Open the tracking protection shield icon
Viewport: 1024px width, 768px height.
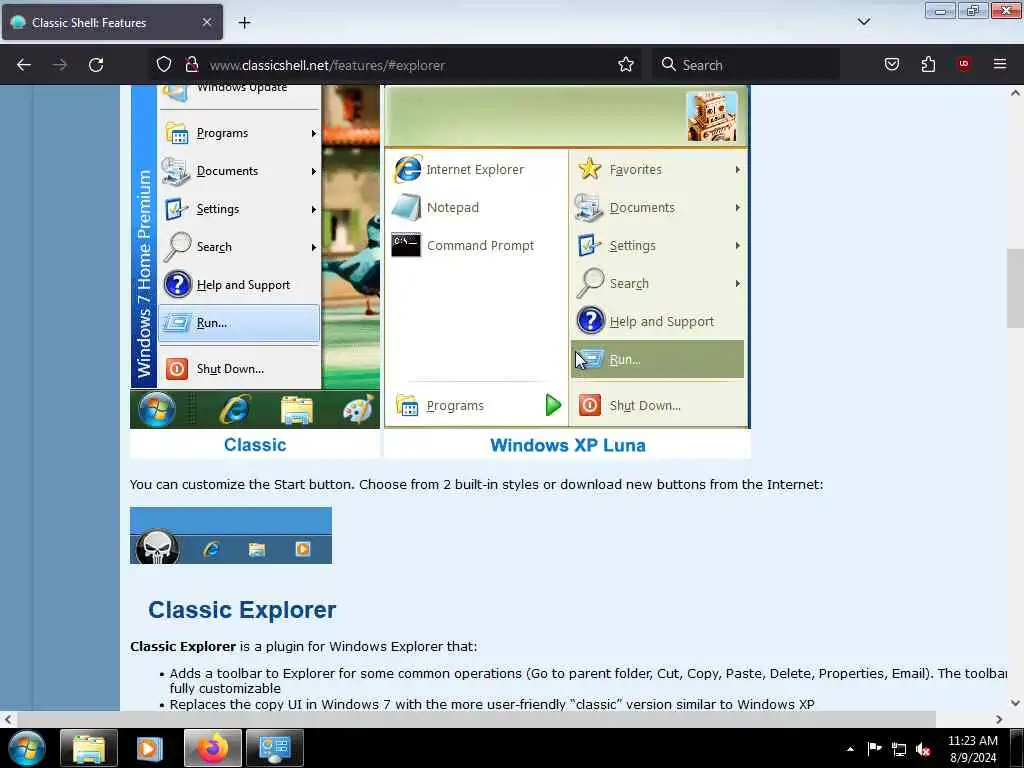[x=164, y=64]
